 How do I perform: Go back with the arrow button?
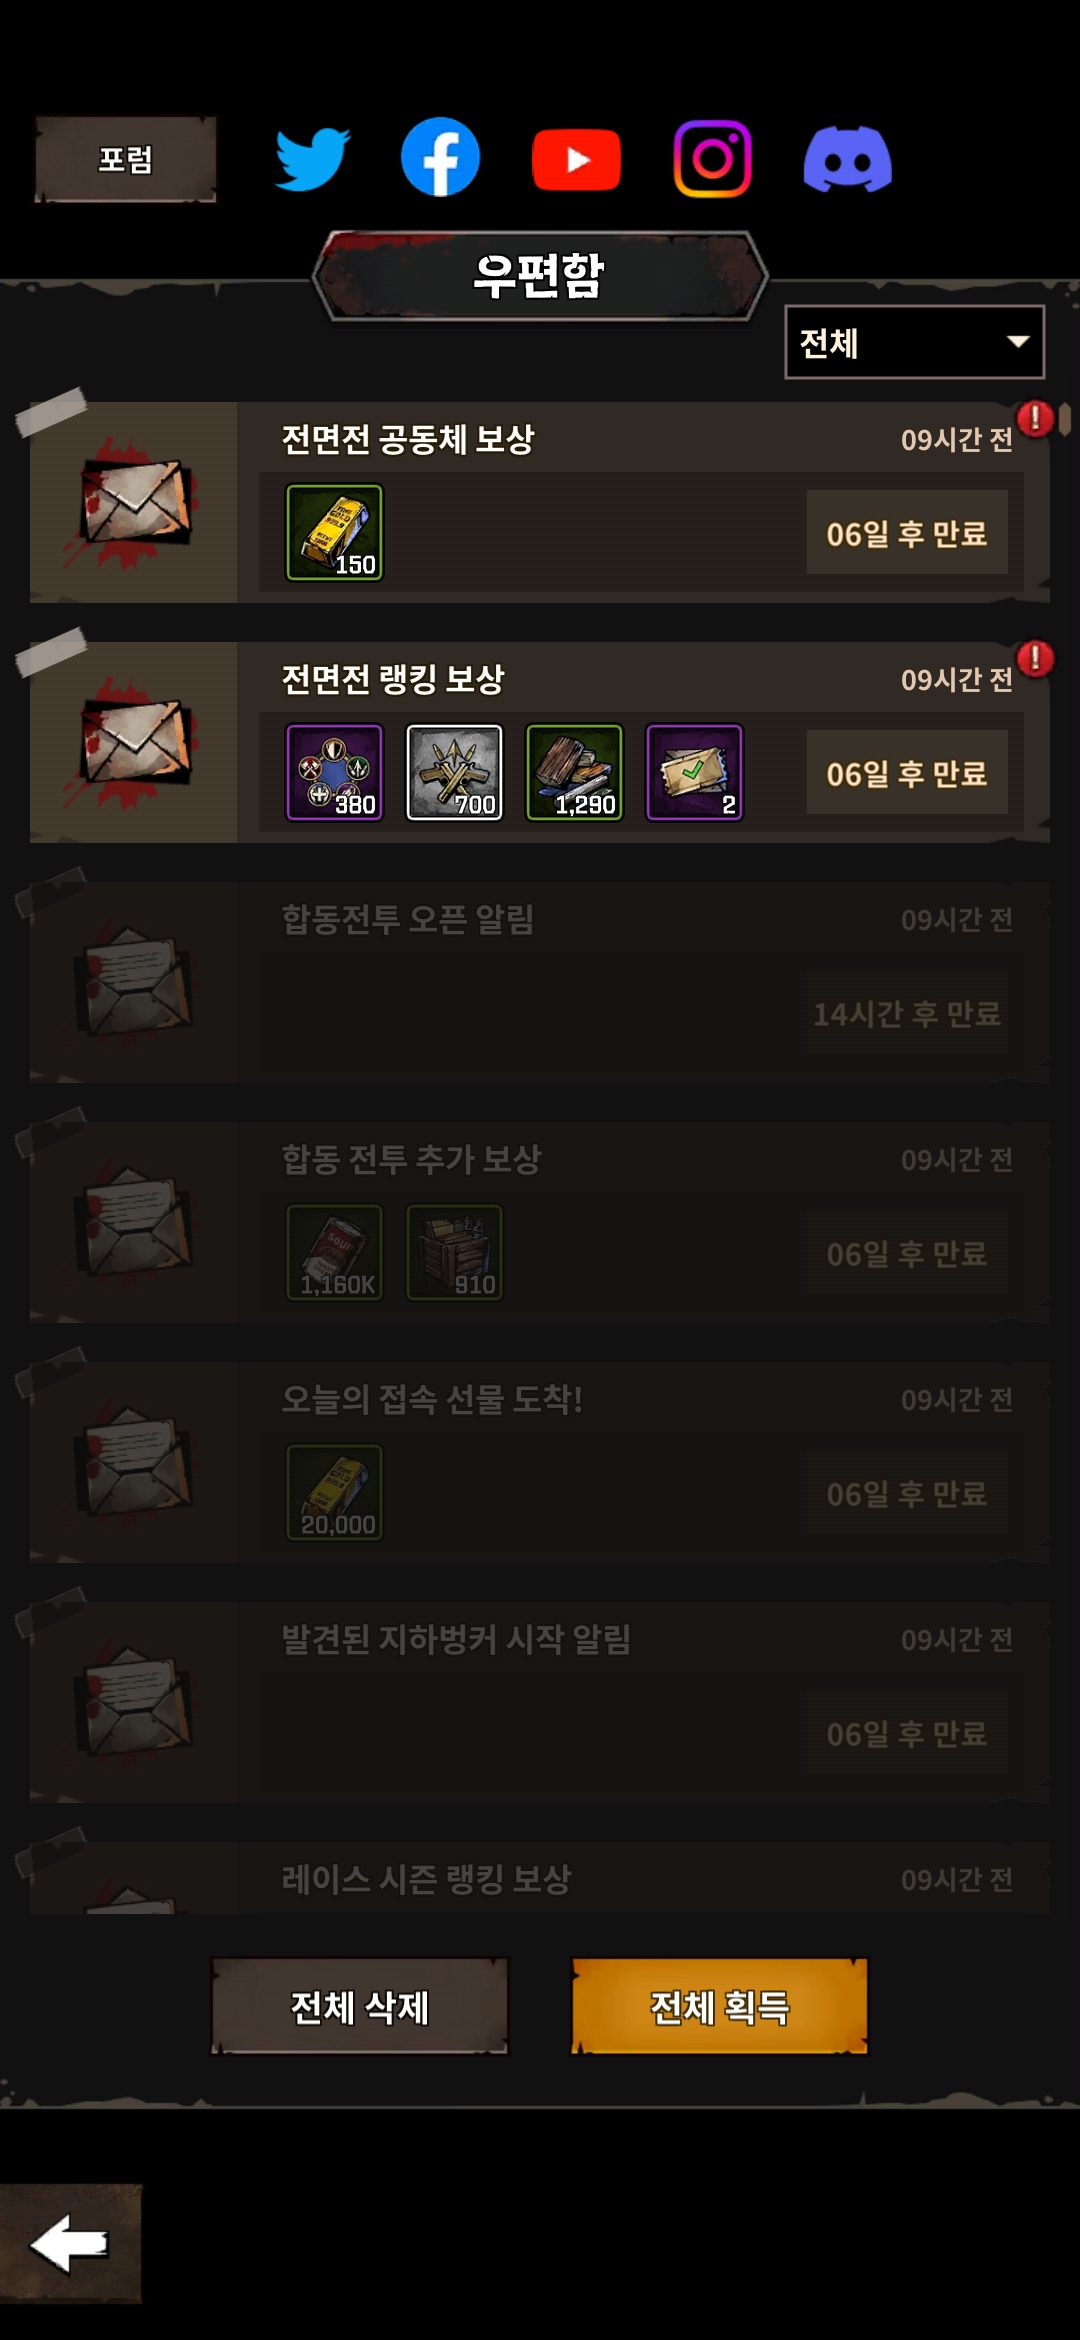tap(70, 2244)
